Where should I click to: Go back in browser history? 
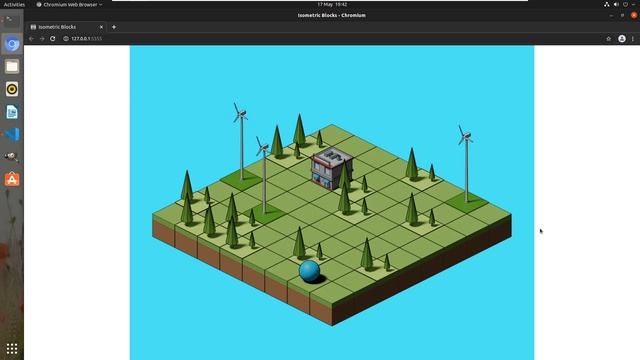pyautogui.click(x=31, y=38)
